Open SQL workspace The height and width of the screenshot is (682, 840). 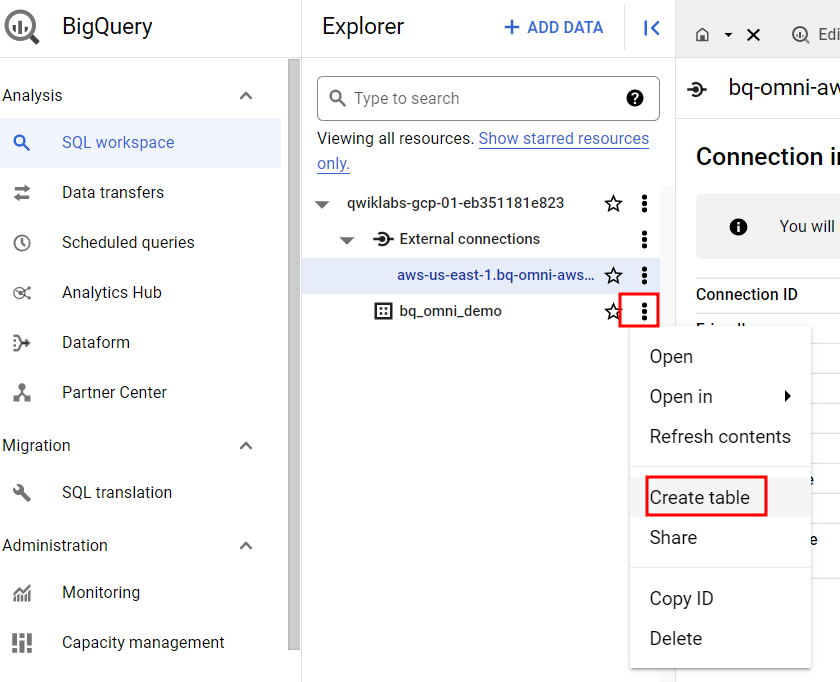[x=140, y=143]
